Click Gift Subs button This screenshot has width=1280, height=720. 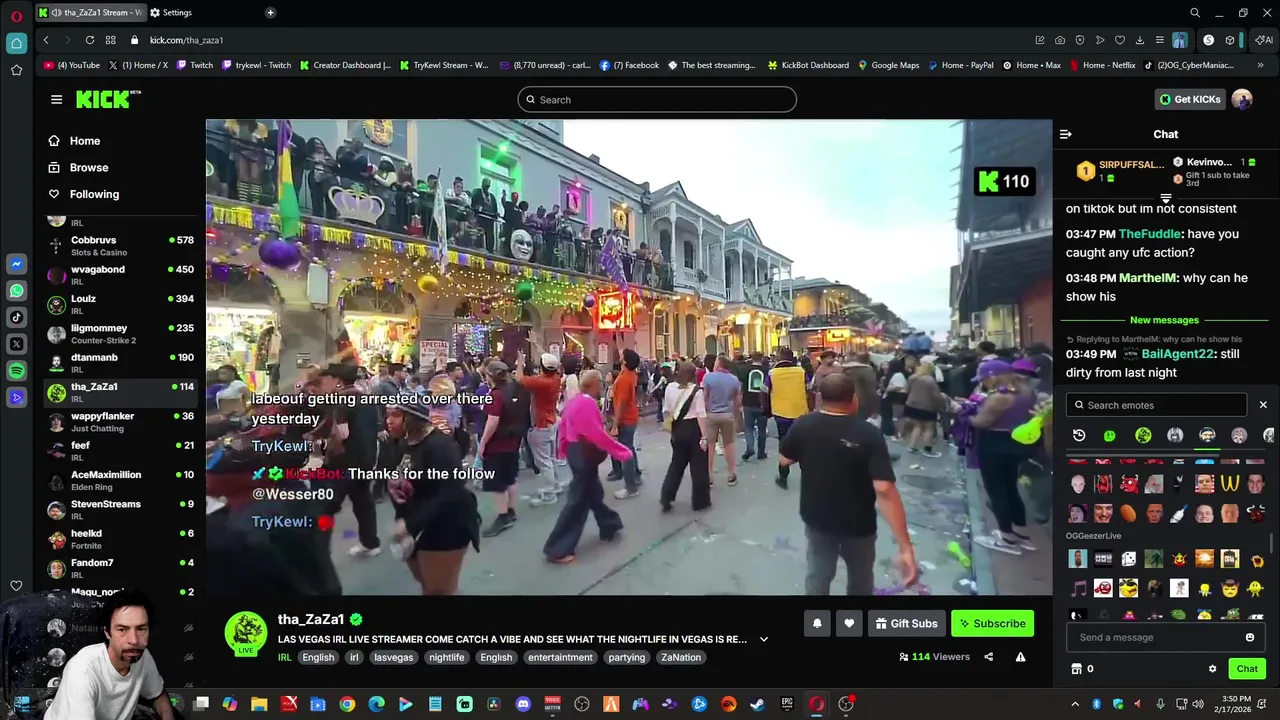[907, 623]
